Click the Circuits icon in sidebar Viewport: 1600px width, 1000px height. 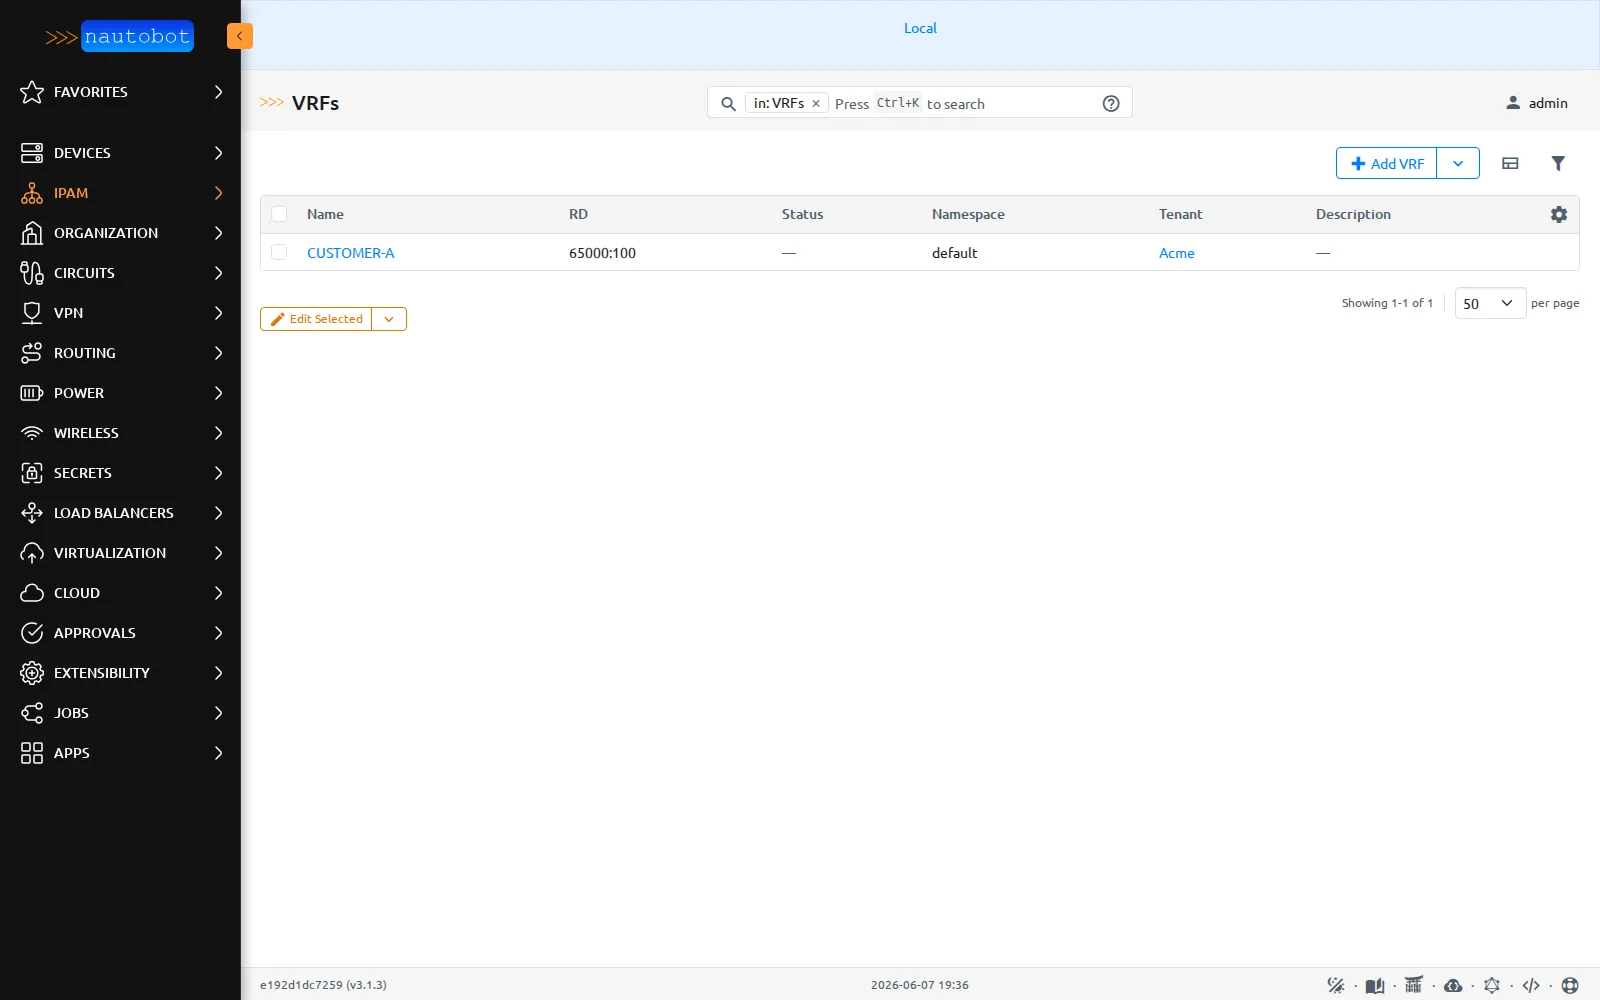[32, 273]
